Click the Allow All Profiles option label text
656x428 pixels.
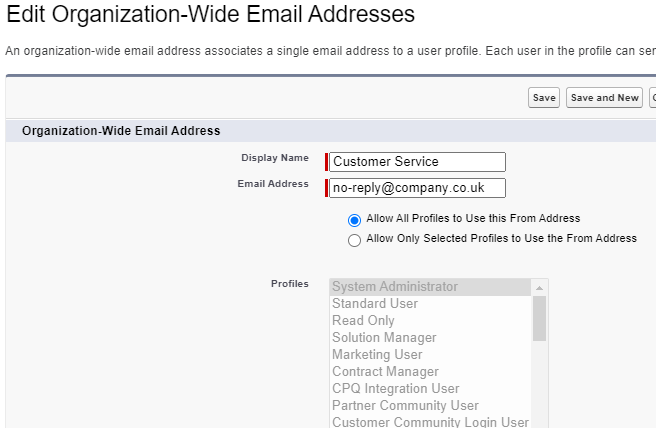pos(473,218)
